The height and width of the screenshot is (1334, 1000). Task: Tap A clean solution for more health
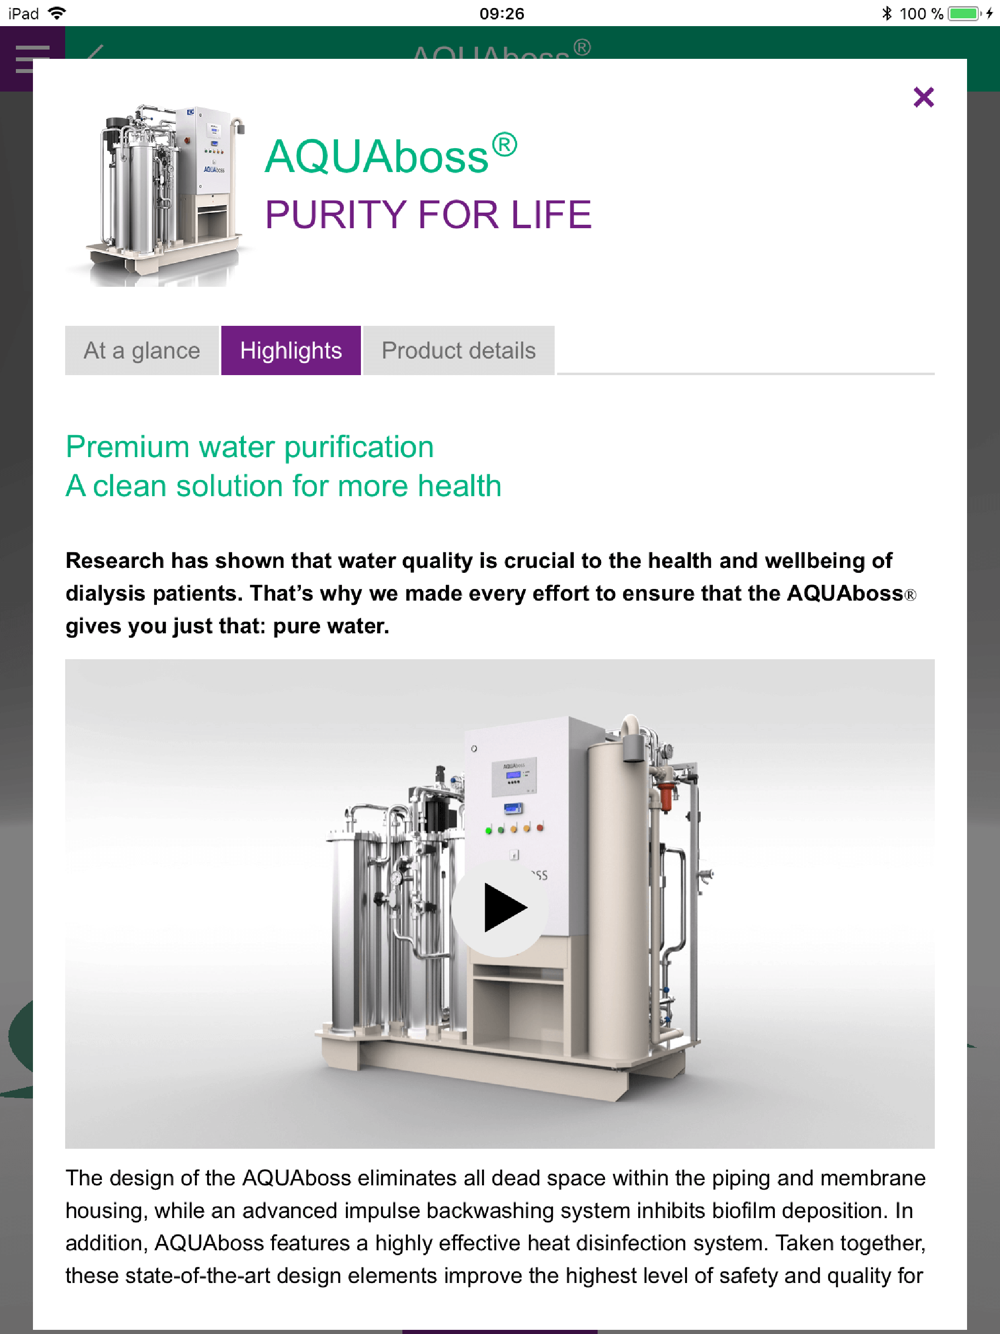tap(284, 486)
